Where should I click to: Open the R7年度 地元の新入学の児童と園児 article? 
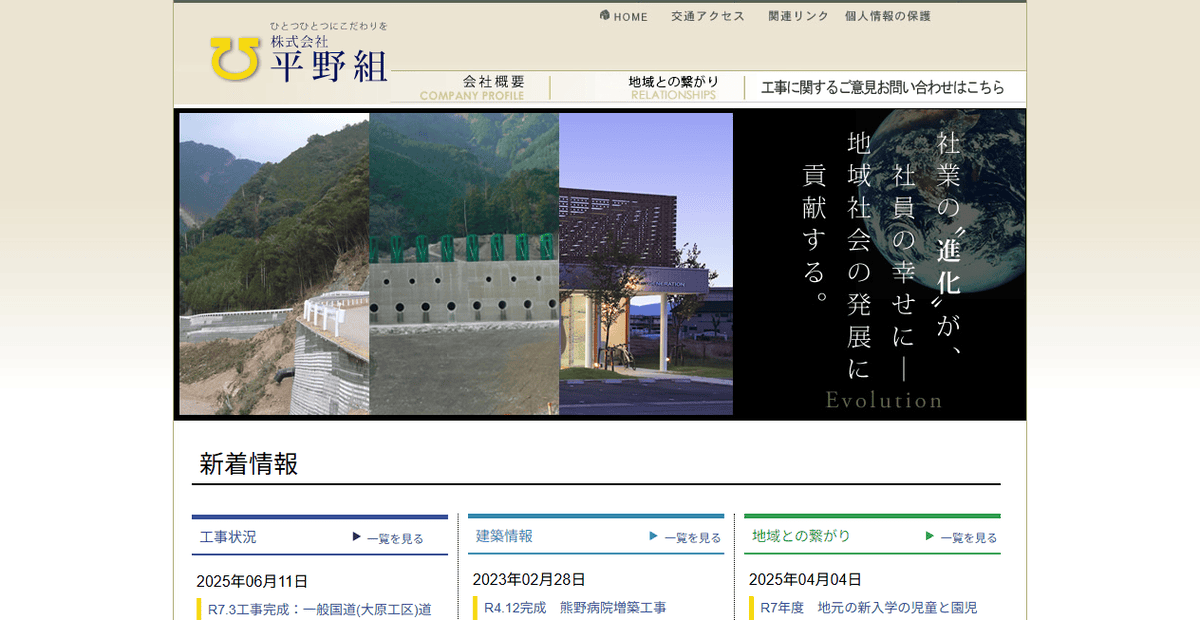(868, 607)
